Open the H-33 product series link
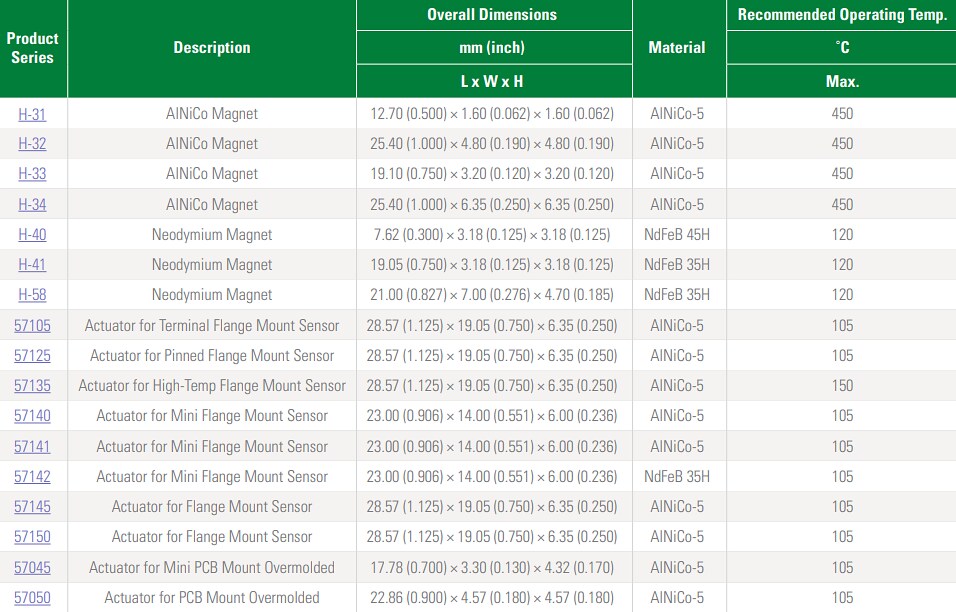 point(32,174)
